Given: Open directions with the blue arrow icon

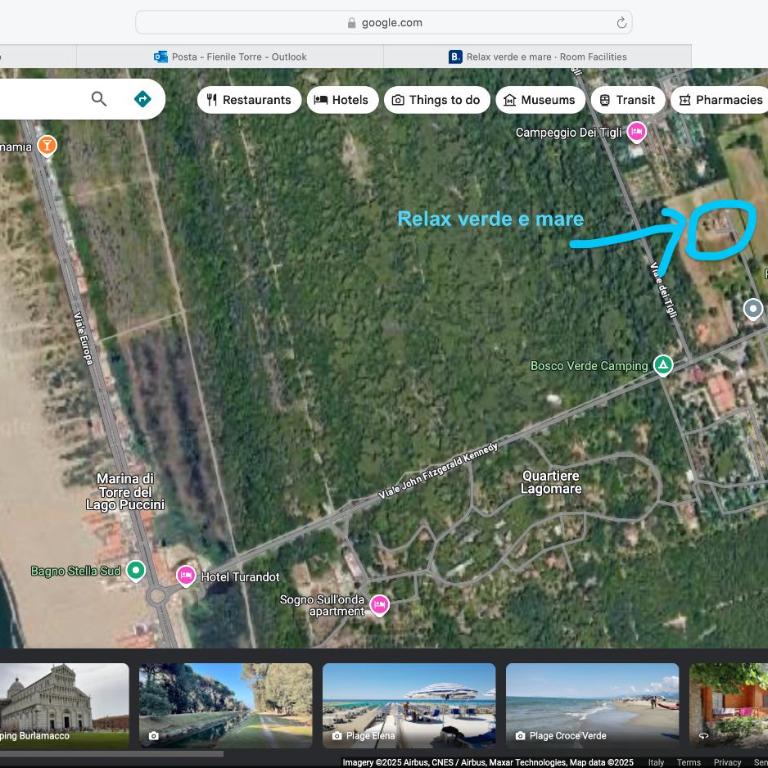Looking at the screenshot, I should [143, 99].
